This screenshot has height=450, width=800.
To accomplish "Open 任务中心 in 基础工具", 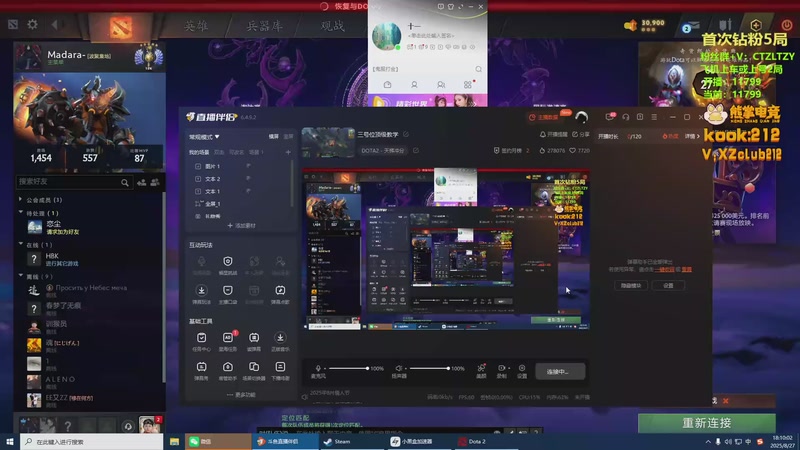I will pyautogui.click(x=202, y=341).
